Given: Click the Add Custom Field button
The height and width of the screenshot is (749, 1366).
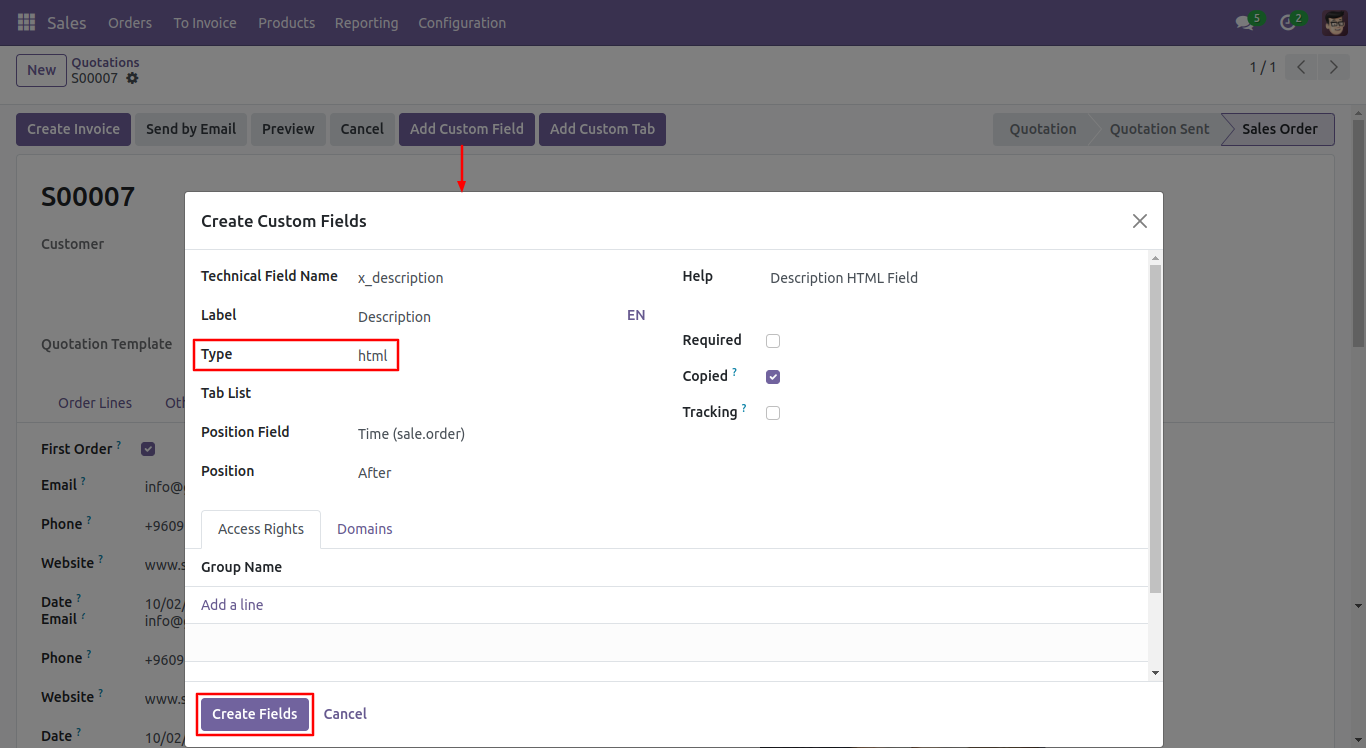Looking at the screenshot, I should (x=467, y=129).
